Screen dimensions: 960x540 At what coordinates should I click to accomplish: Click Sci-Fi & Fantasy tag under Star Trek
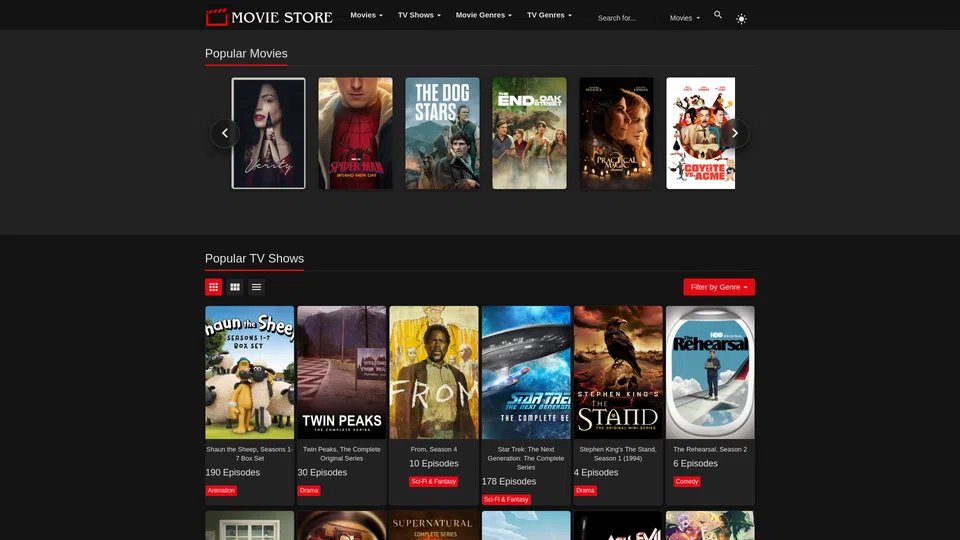point(506,500)
